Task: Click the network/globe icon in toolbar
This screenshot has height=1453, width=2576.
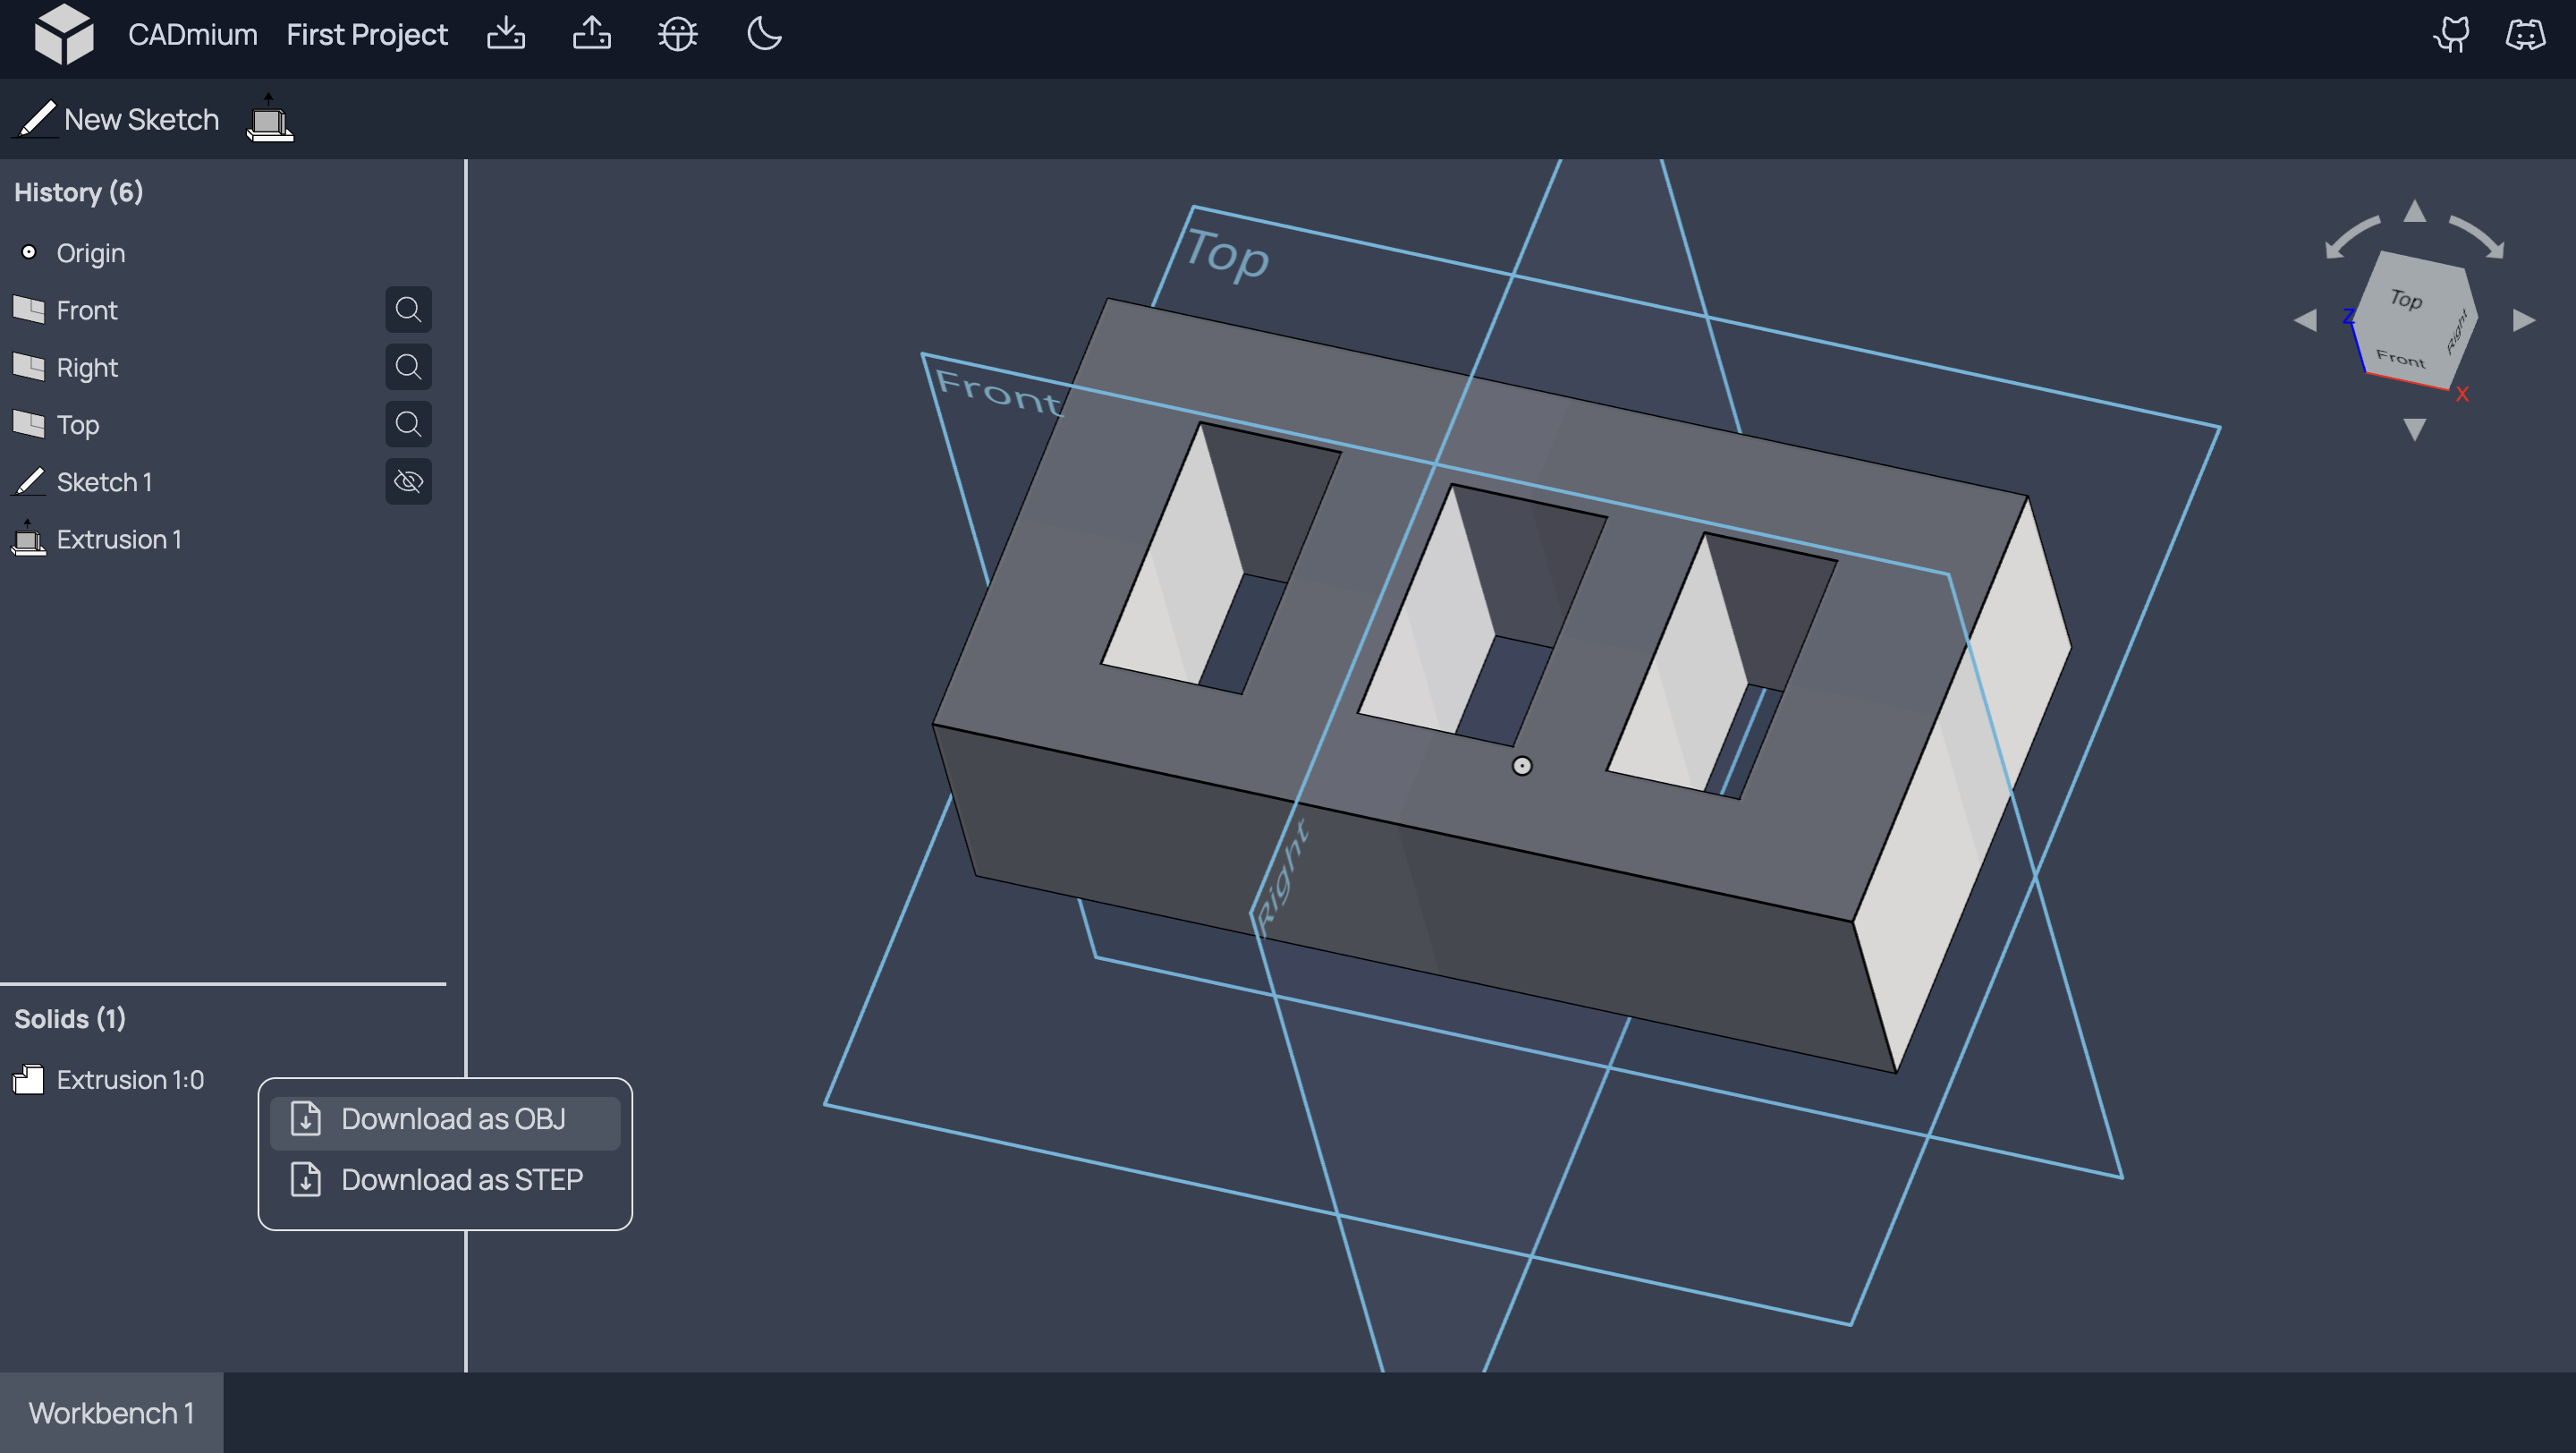Action: click(x=676, y=34)
